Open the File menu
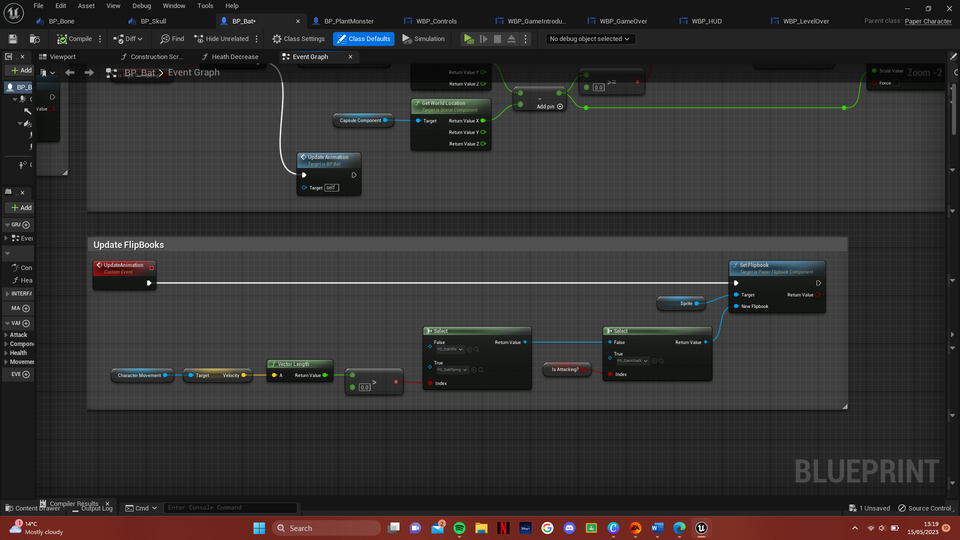 [38, 6]
